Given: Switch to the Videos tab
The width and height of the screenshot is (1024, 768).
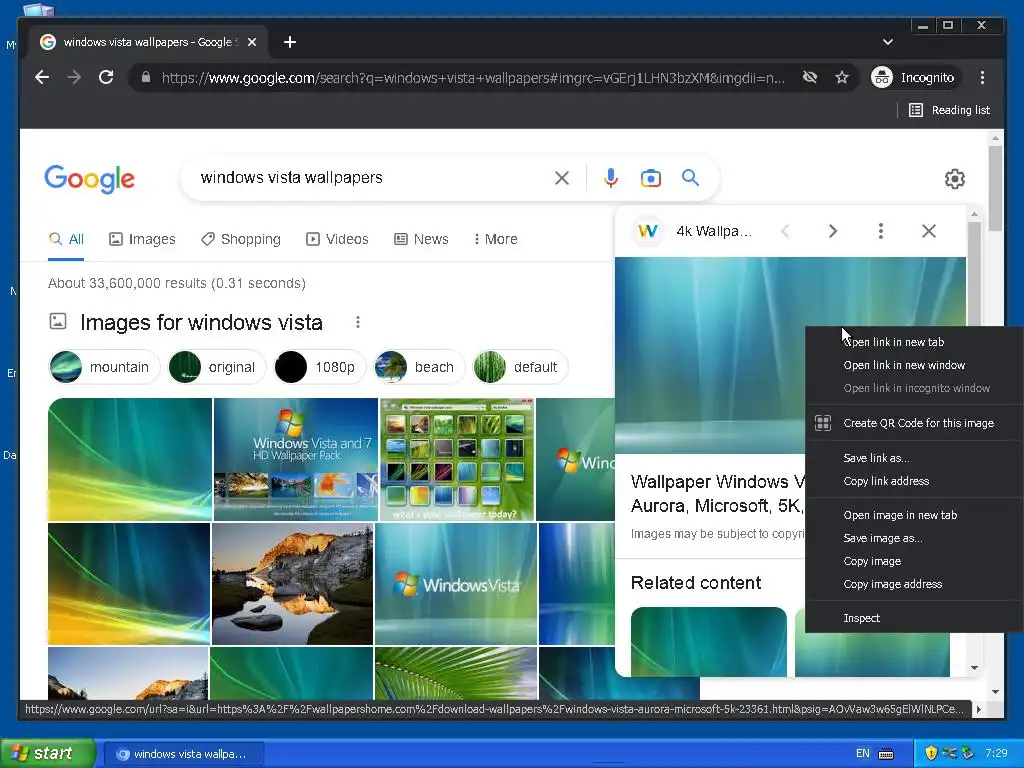Looking at the screenshot, I should click(x=337, y=240).
